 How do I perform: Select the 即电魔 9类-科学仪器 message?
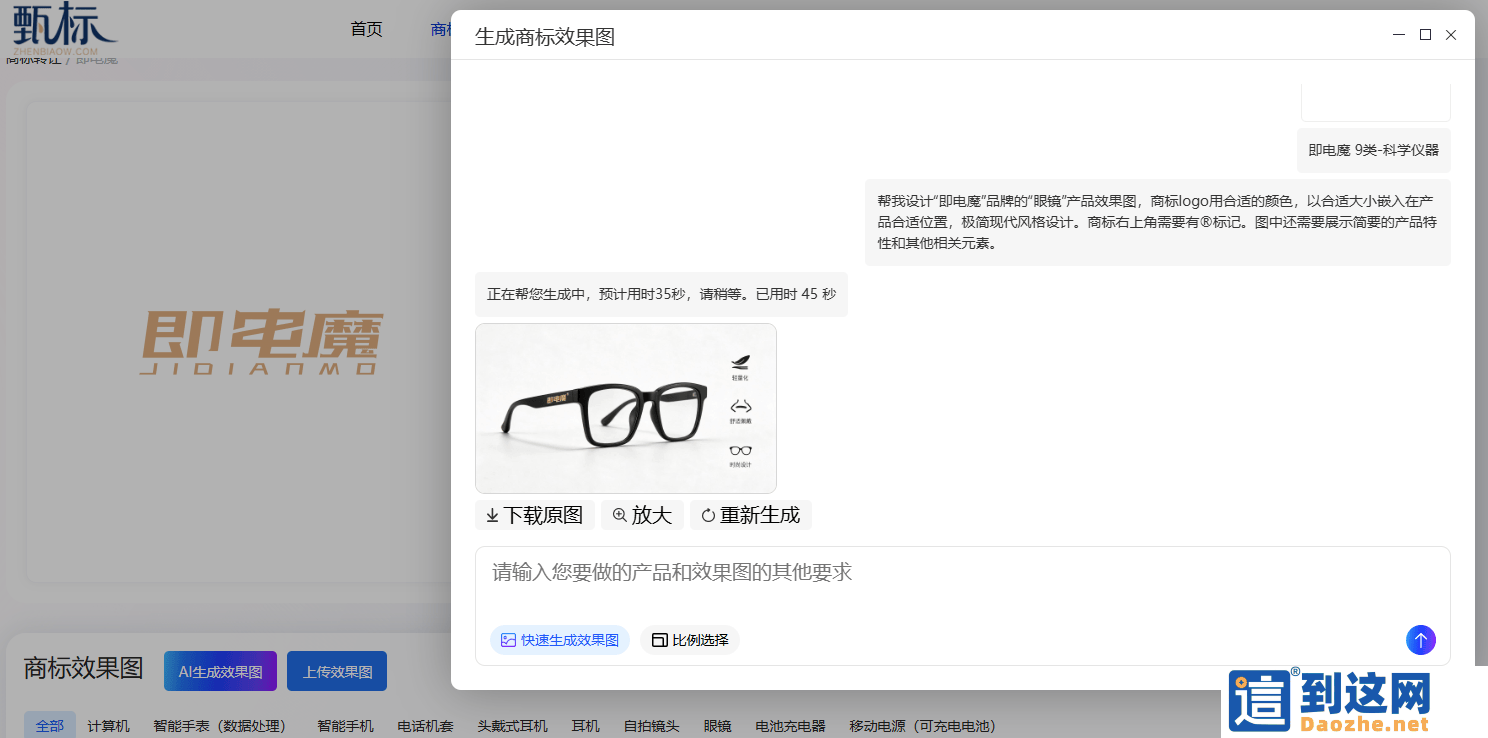pyautogui.click(x=1374, y=150)
